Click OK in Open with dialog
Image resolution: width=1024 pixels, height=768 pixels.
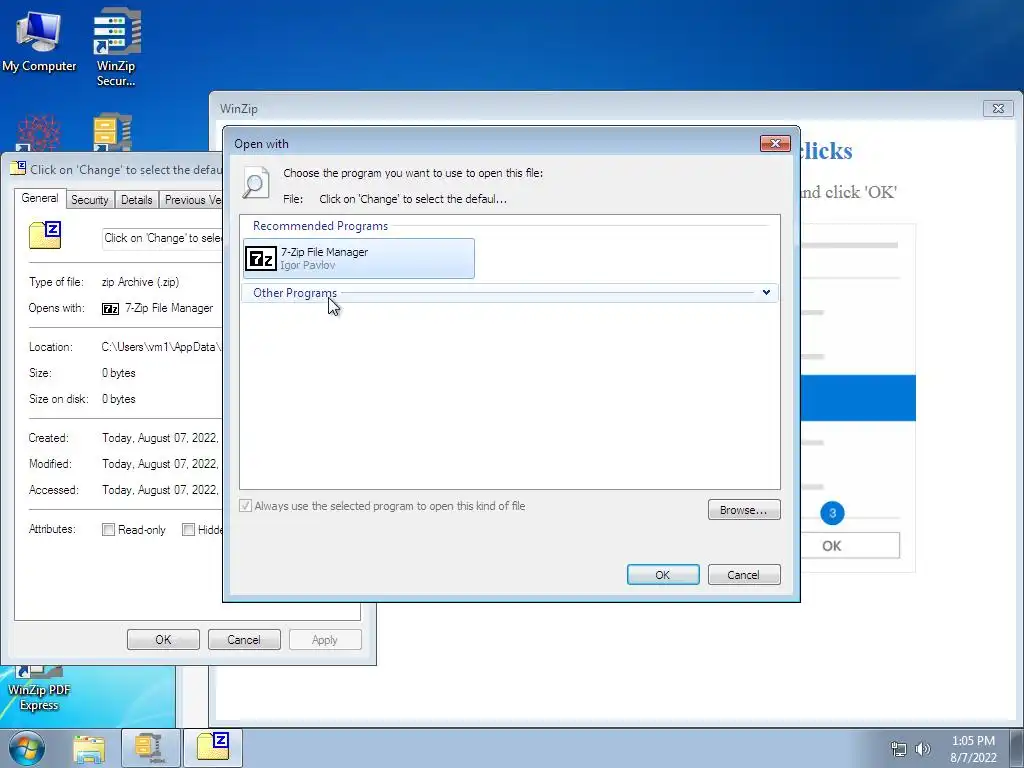pyautogui.click(x=663, y=575)
